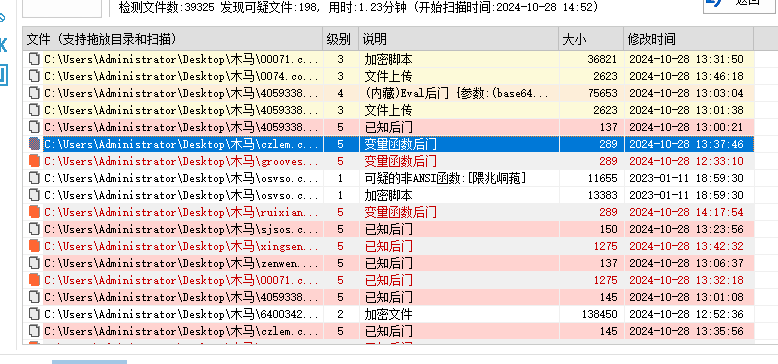Click file icon of row sized 11655
The height and width of the screenshot is (364, 778).
click(34, 178)
